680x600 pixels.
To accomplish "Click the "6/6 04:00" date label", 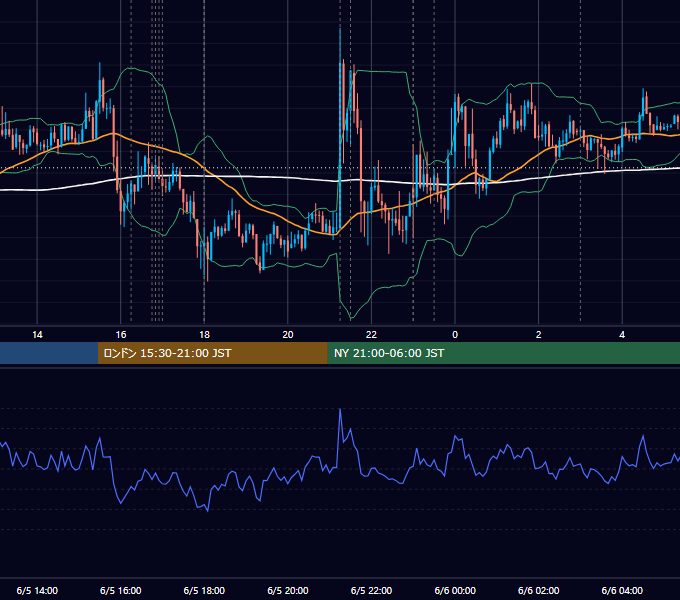I will (622, 590).
